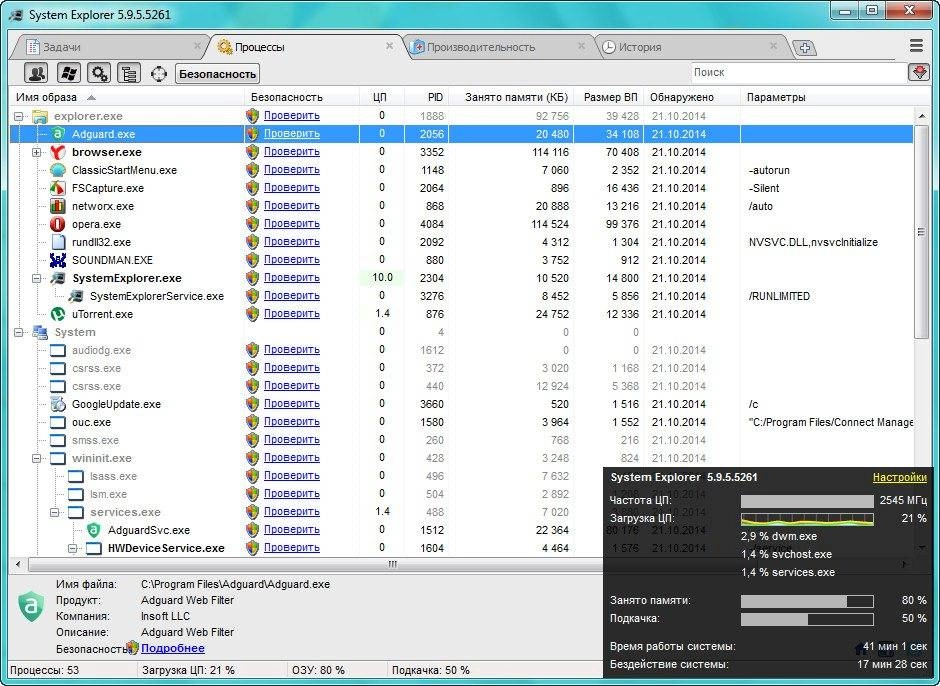Click Процессы: 53 in status bar

44,670
